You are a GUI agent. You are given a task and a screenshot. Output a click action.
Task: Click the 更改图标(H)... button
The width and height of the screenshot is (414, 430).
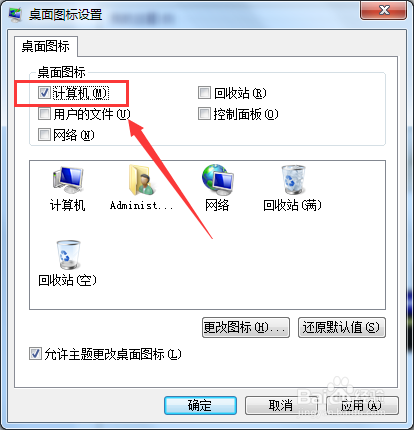click(246, 327)
